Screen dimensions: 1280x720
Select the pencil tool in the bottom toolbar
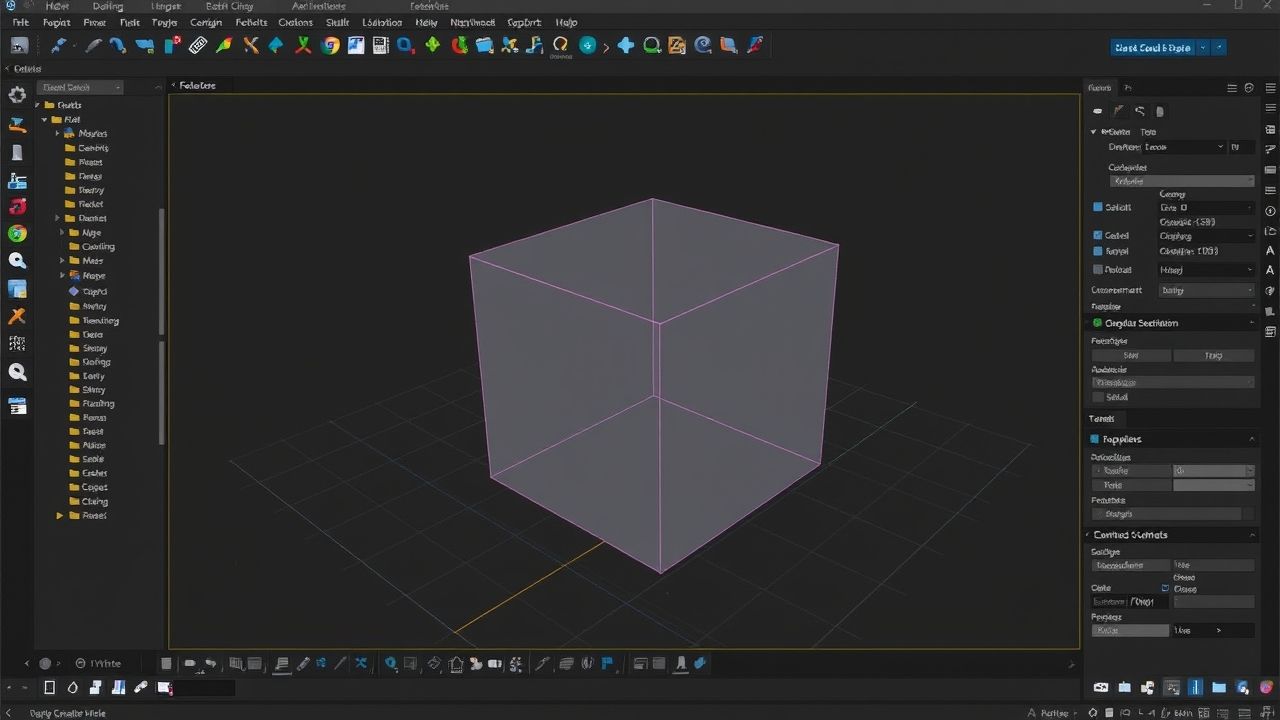tap(303, 664)
